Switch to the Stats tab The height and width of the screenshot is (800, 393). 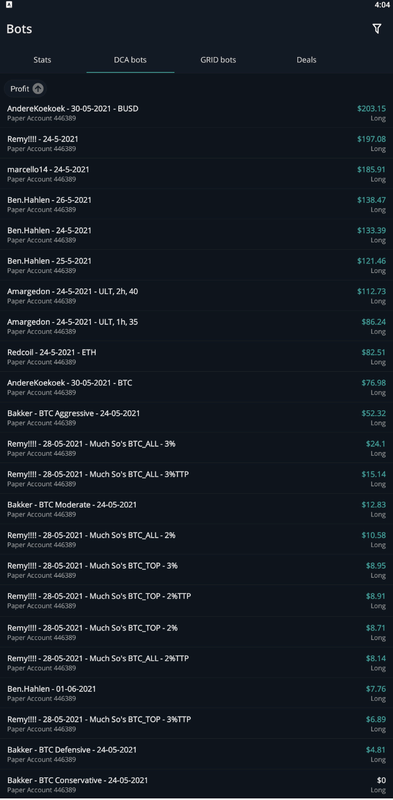(x=42, y=60)
